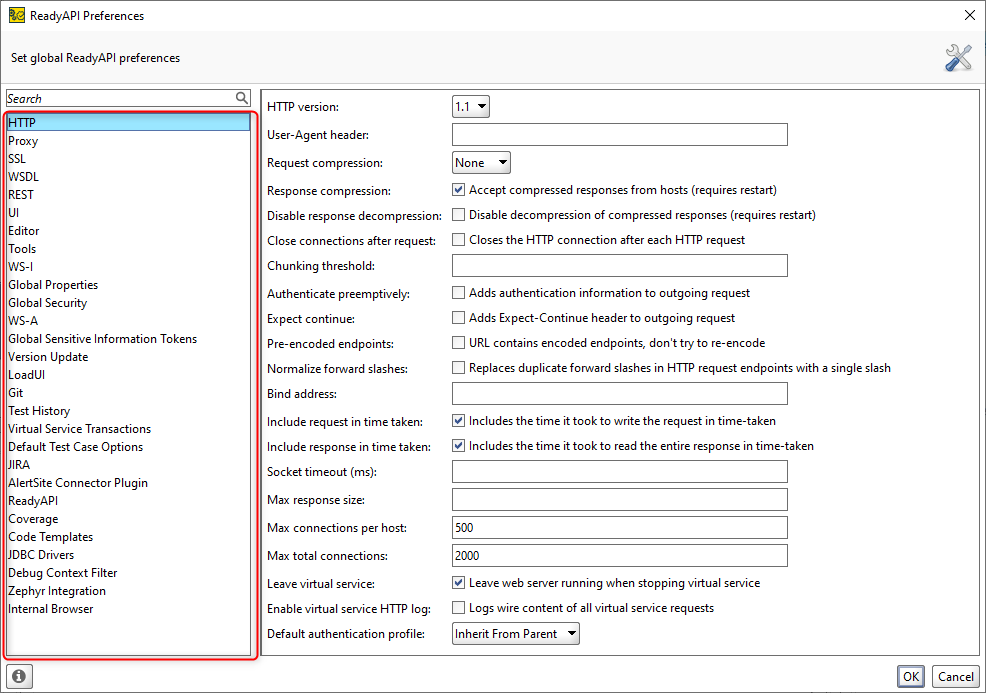
Task: Click the User-Agent header input field
Action: click(619, 135)
